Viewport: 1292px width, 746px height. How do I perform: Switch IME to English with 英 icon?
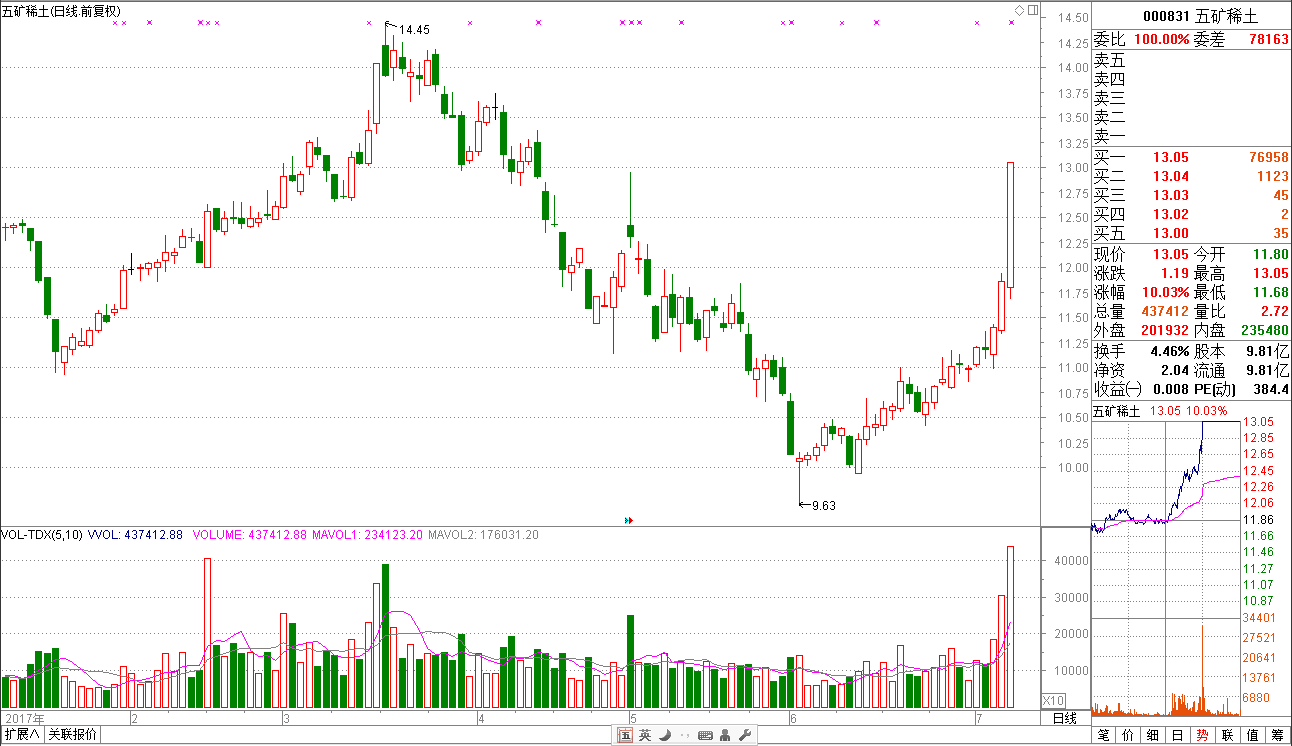[645, 735]
